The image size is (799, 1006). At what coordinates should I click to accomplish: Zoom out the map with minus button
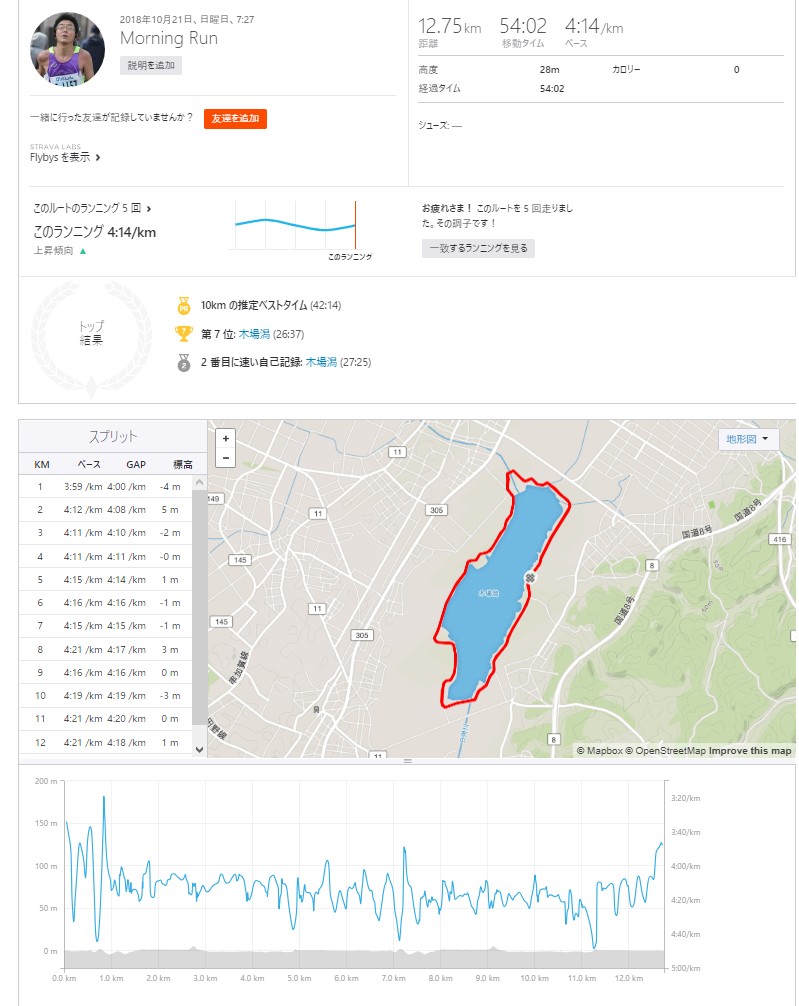(225, 457)
